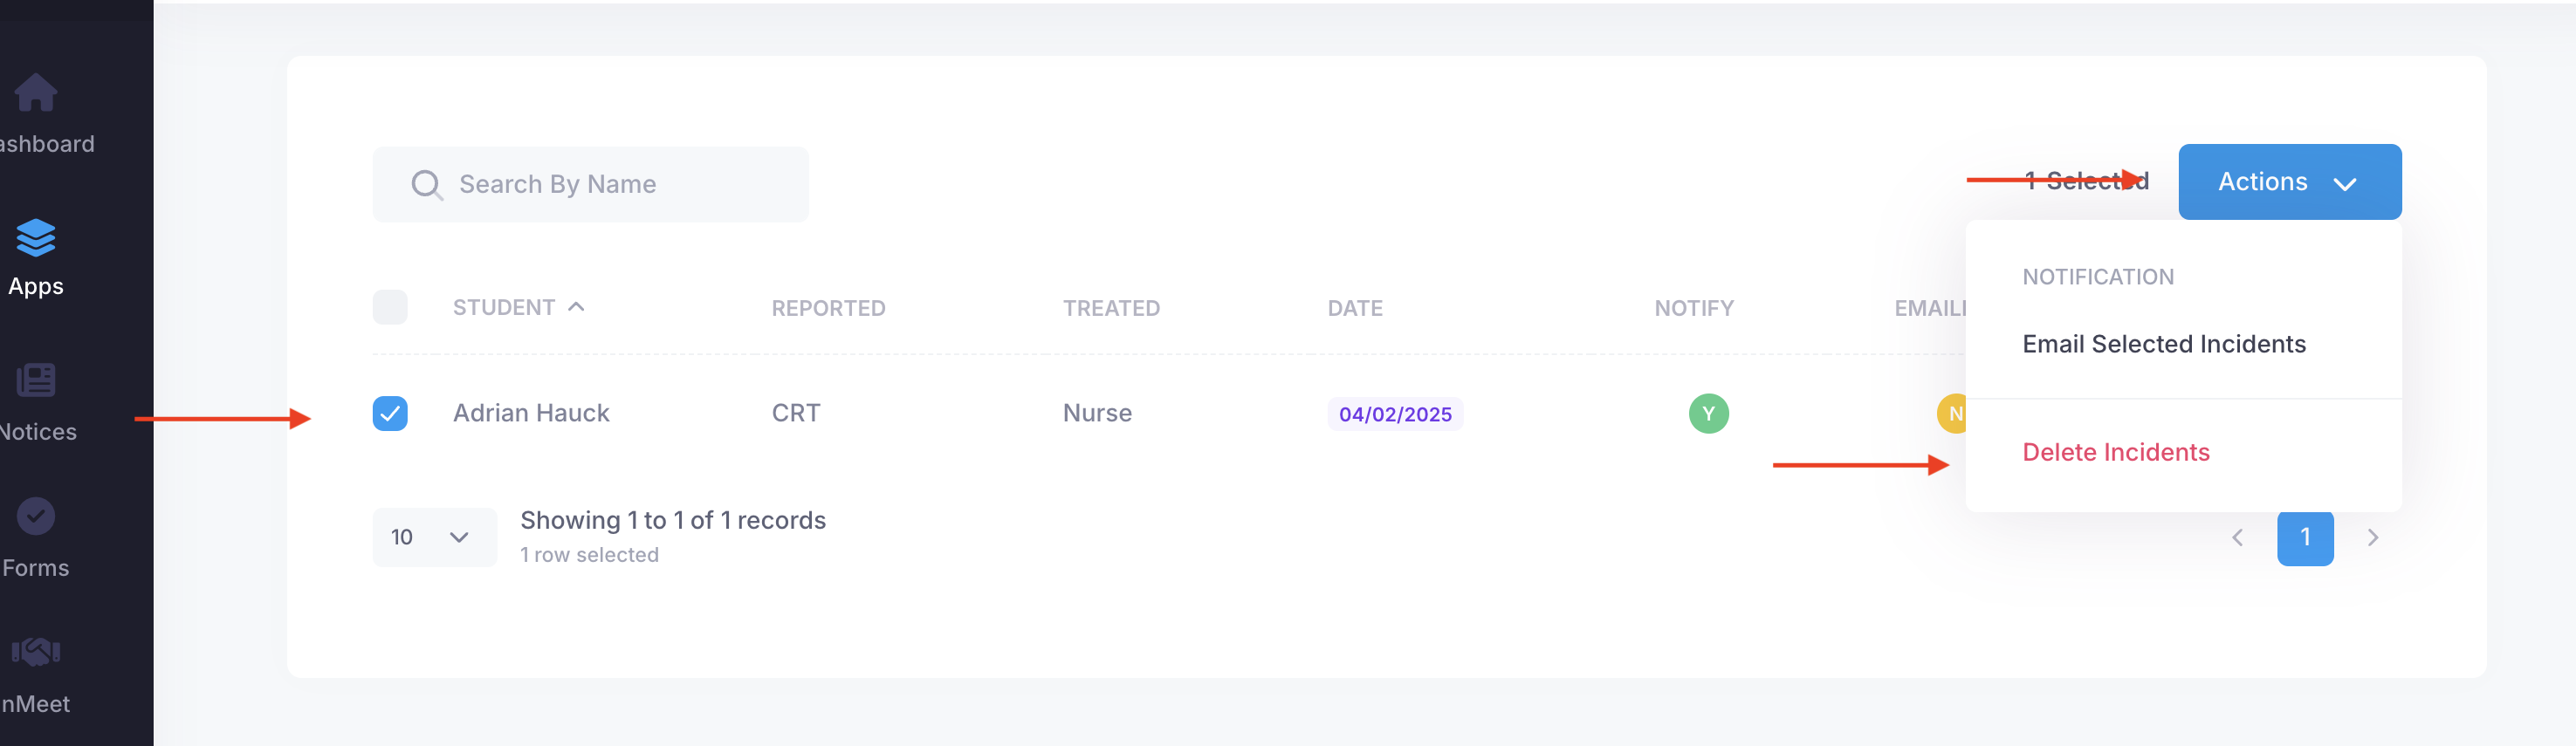This screenshot has width=2576, height=746.
Task: Click the previous page arrow
Action: click(2237, 538)
